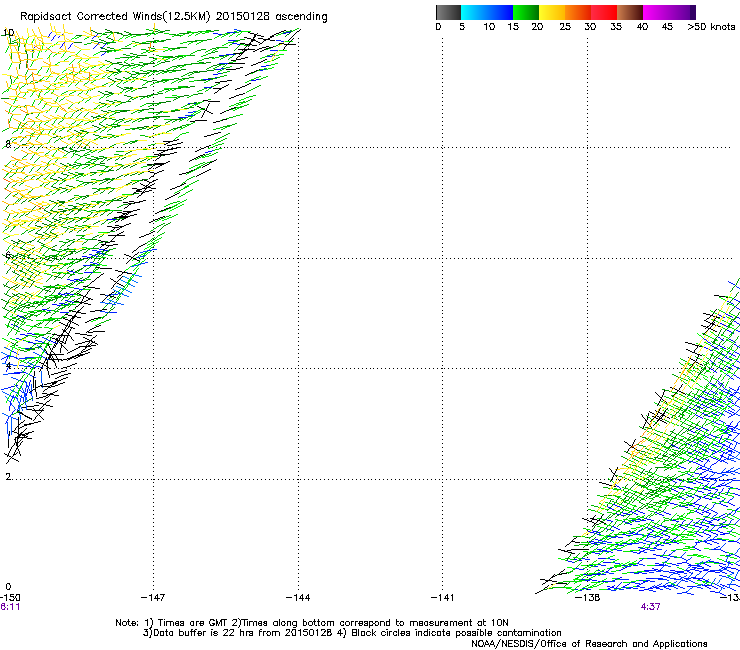Click the latitude label '2' on the left axis

coord(8,476)
